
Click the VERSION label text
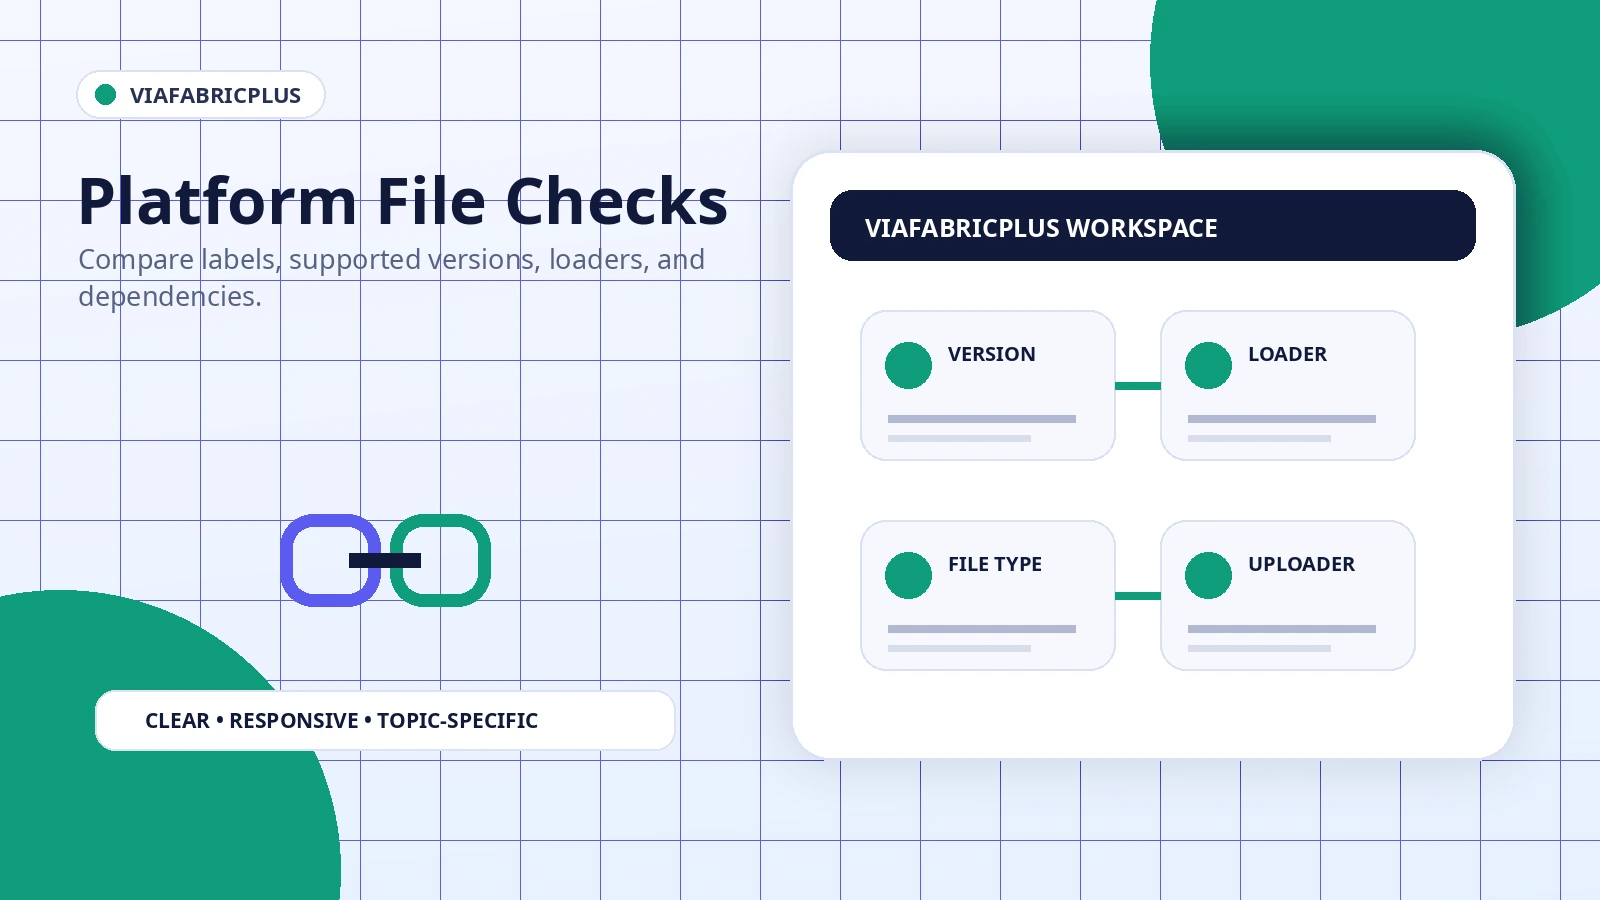pos(991,354)
